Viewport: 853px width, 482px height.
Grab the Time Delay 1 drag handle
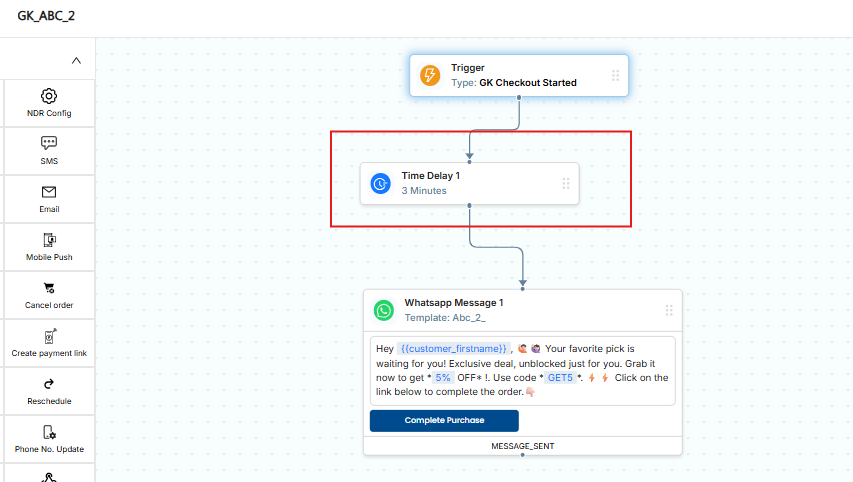click(566, 183)
